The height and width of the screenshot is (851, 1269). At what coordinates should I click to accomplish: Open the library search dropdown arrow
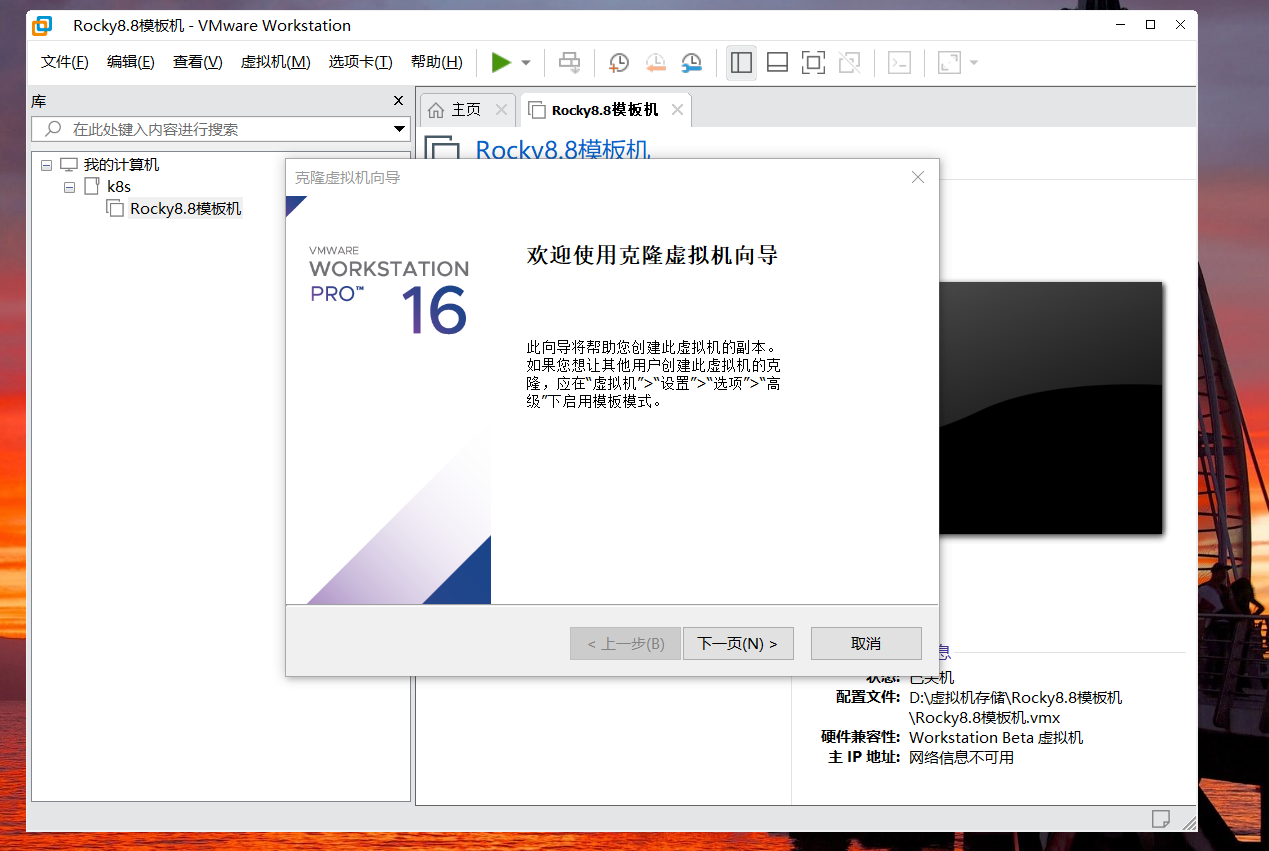[x=399, y=130]
